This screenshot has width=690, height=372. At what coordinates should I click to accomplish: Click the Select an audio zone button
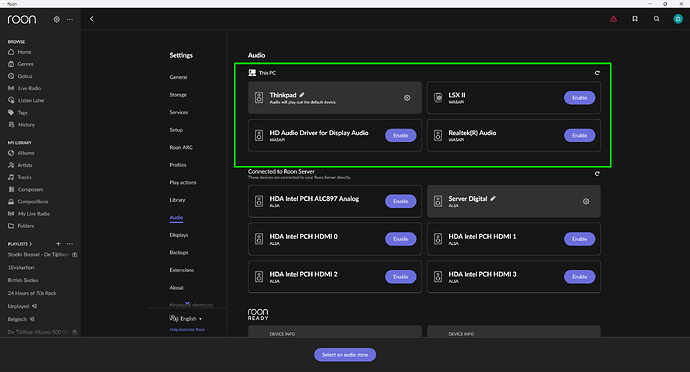345,355
